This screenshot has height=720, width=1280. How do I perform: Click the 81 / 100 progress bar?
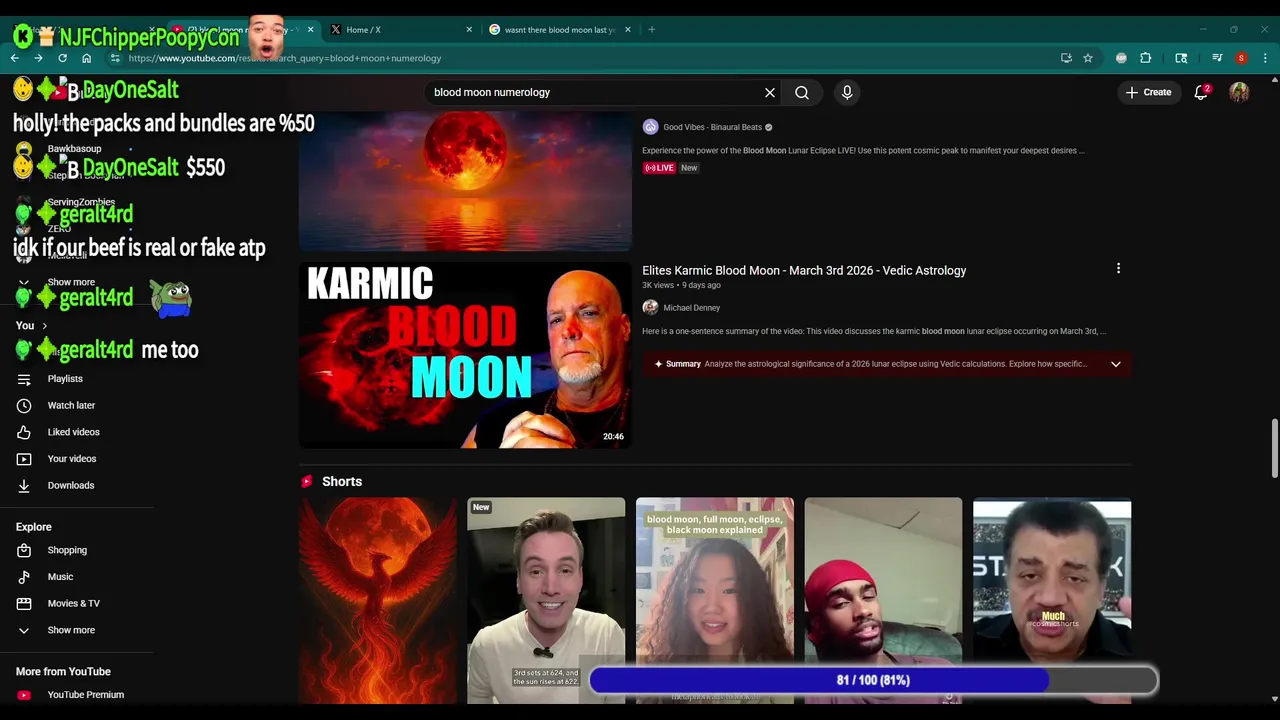[873, 680]
